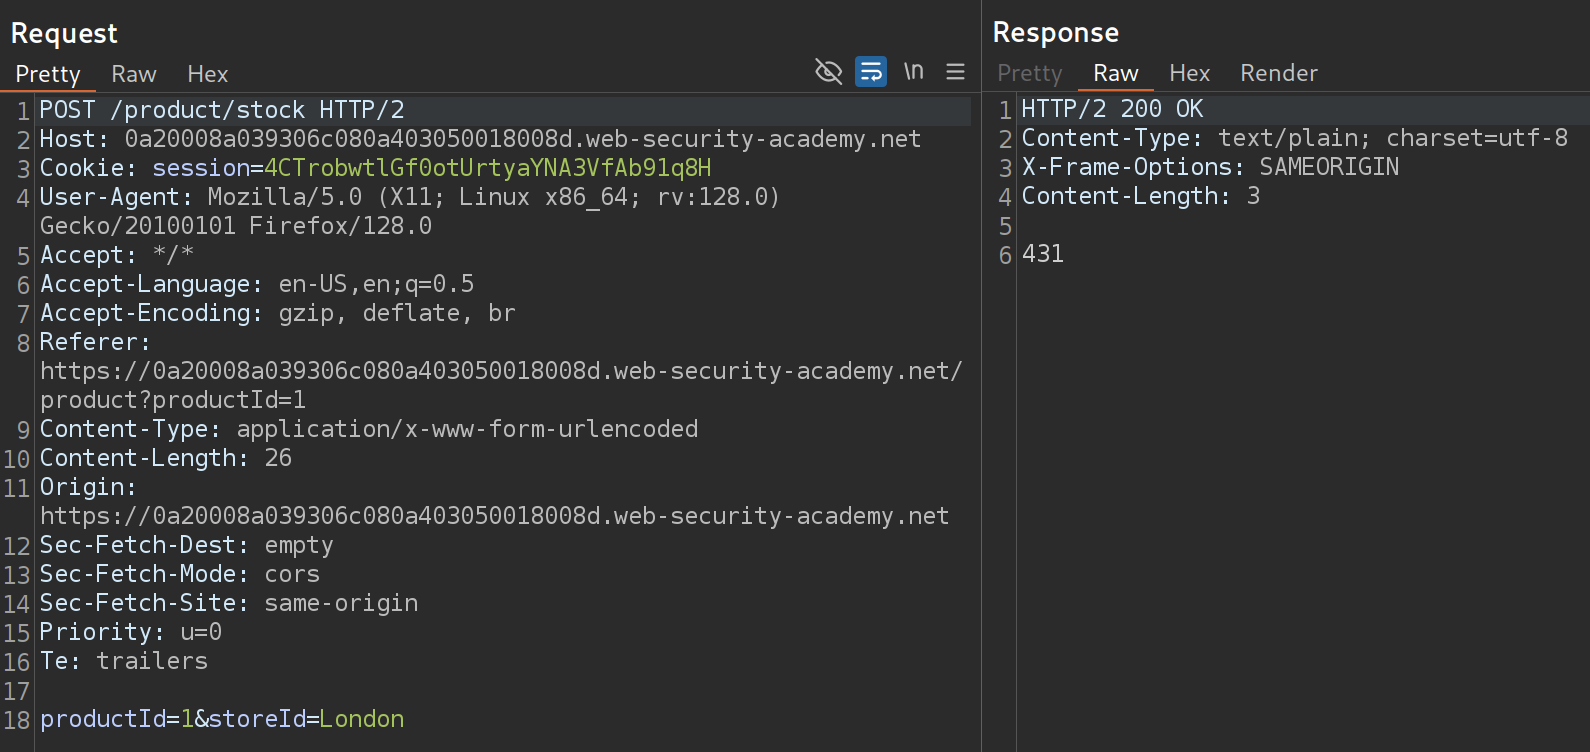This screenshot has width=1590, height=752.
Task: Toggle line wrapping icon in Request panel
Action: (x=871, y=72)
